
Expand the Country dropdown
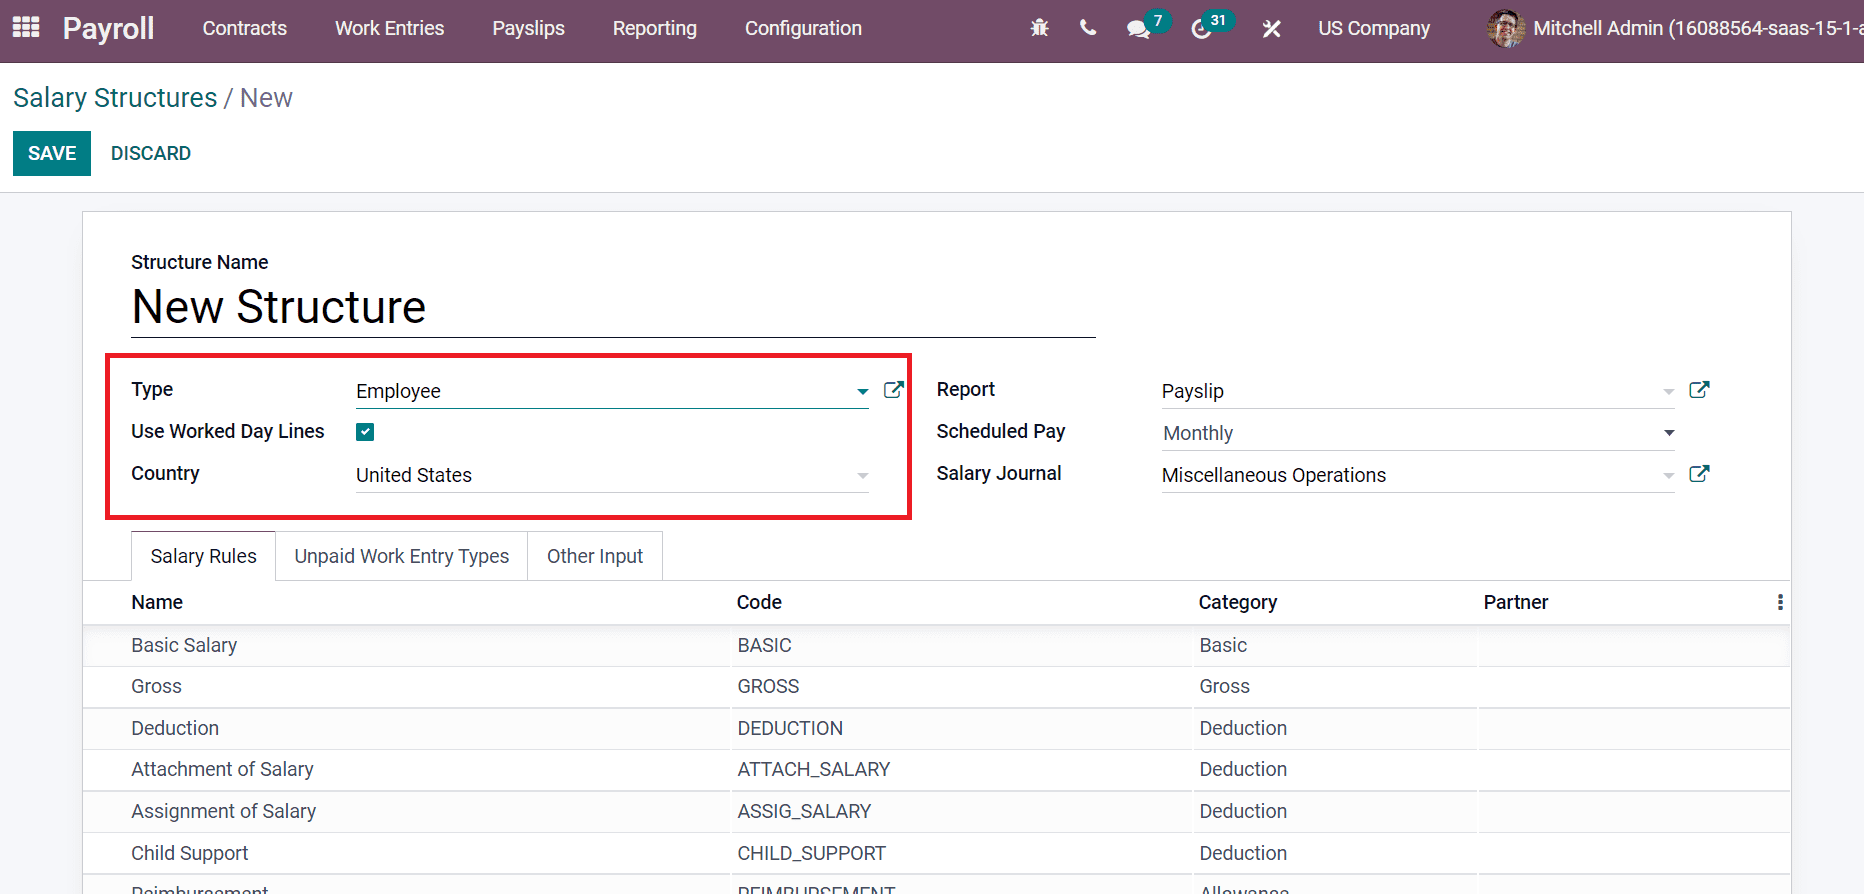[862, 476]
